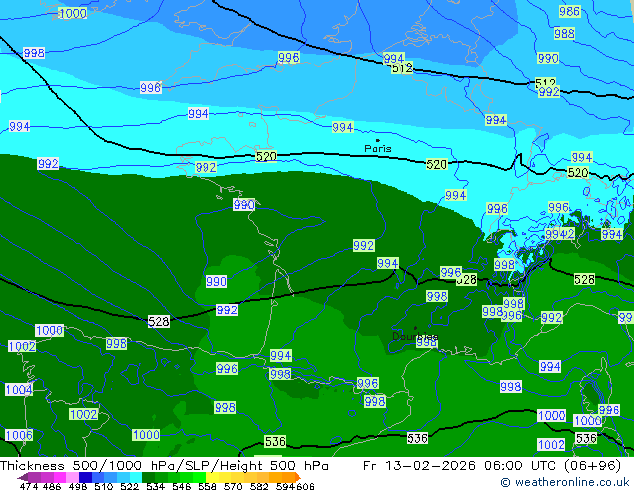Image resolution: width=634 pixels, height=490 pixels.
Task: Click the orange arrow end of the legend
Action: 298,477
